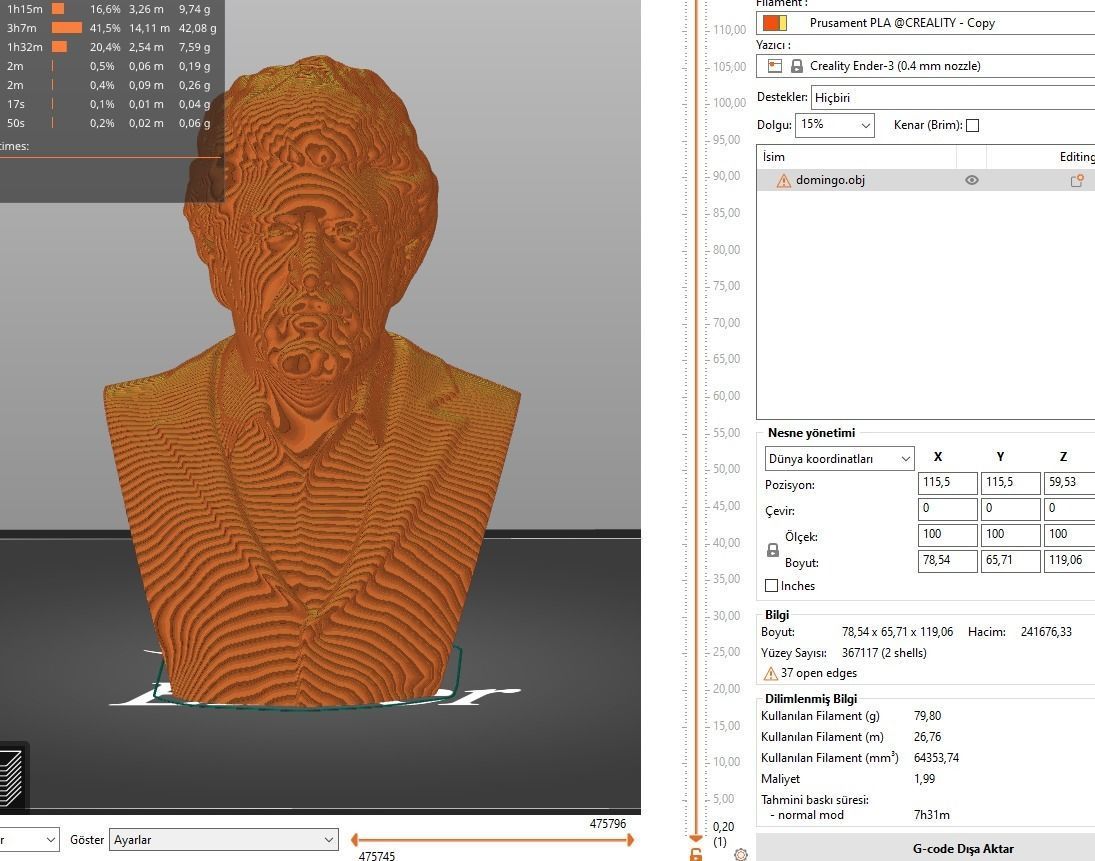Click the 0,20 layer height label
Viewport: 1095px width, 861px height.
723,827
